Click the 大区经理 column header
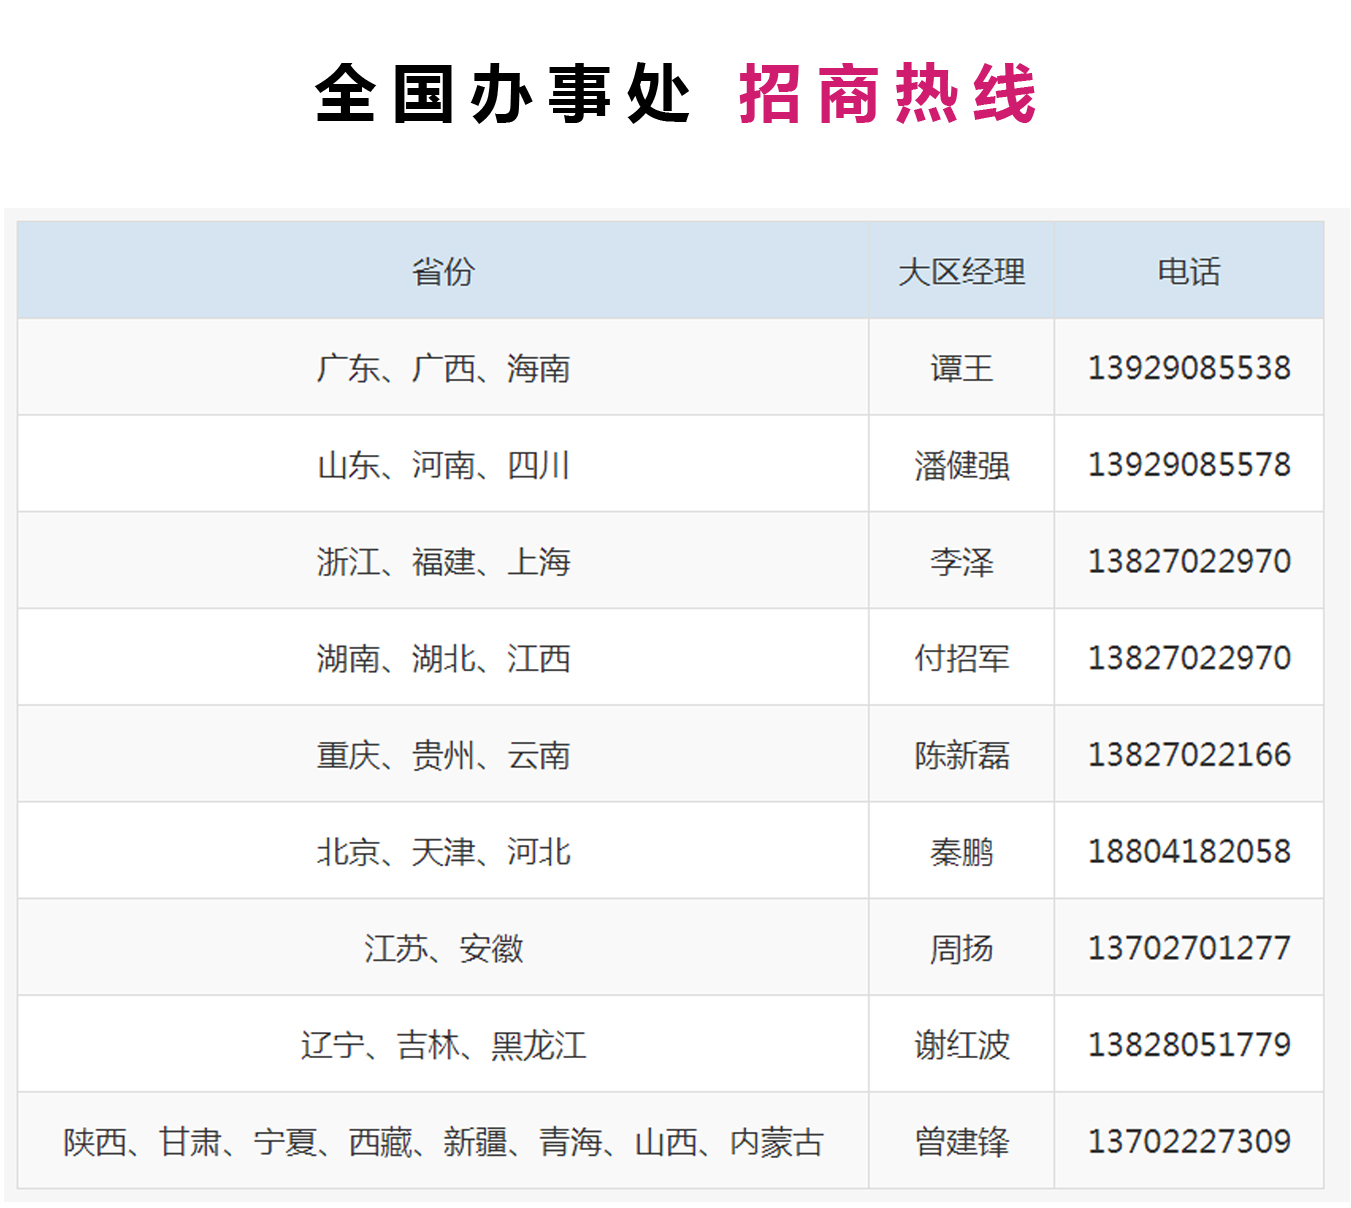This screenshot has width=1351, height=1208. tap(961, 271)
